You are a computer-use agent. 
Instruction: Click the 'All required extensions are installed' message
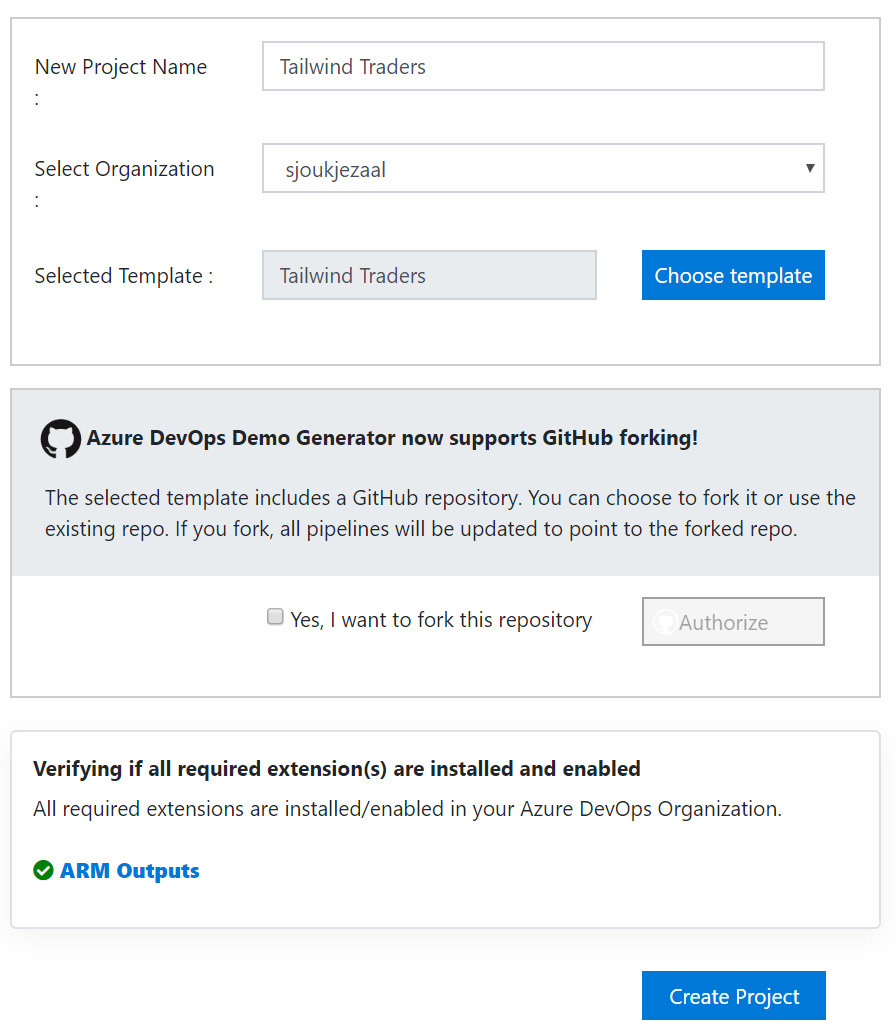(407, 809)
